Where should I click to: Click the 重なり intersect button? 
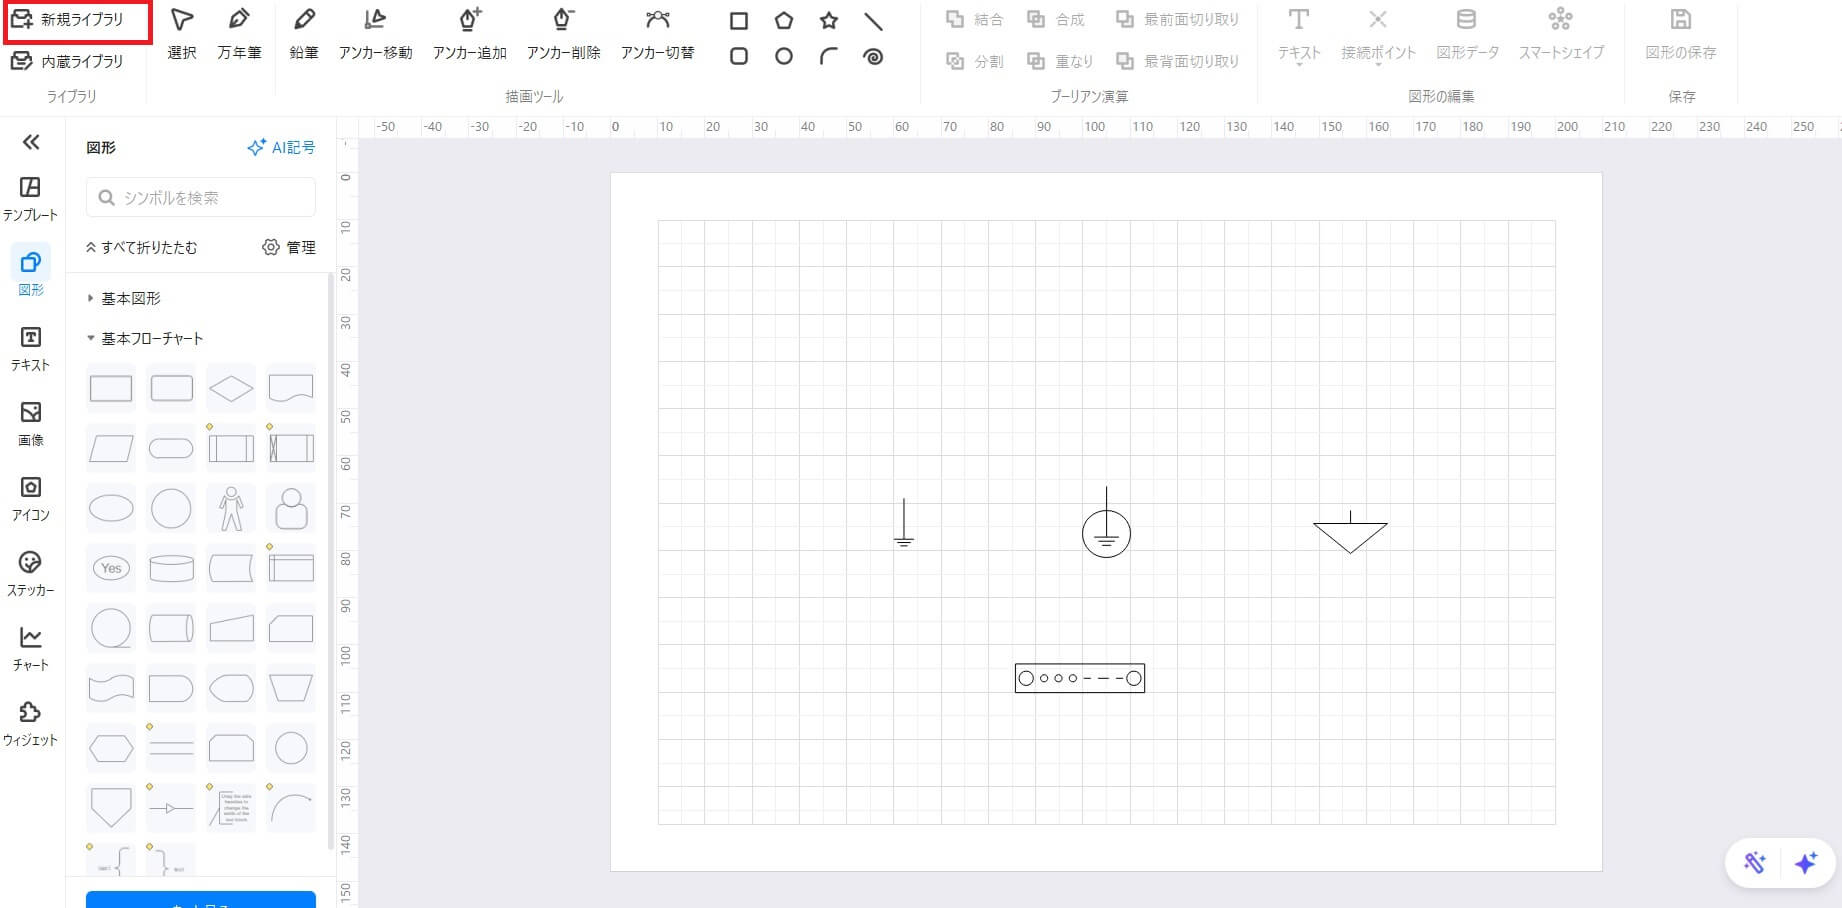pos(1060,61)
